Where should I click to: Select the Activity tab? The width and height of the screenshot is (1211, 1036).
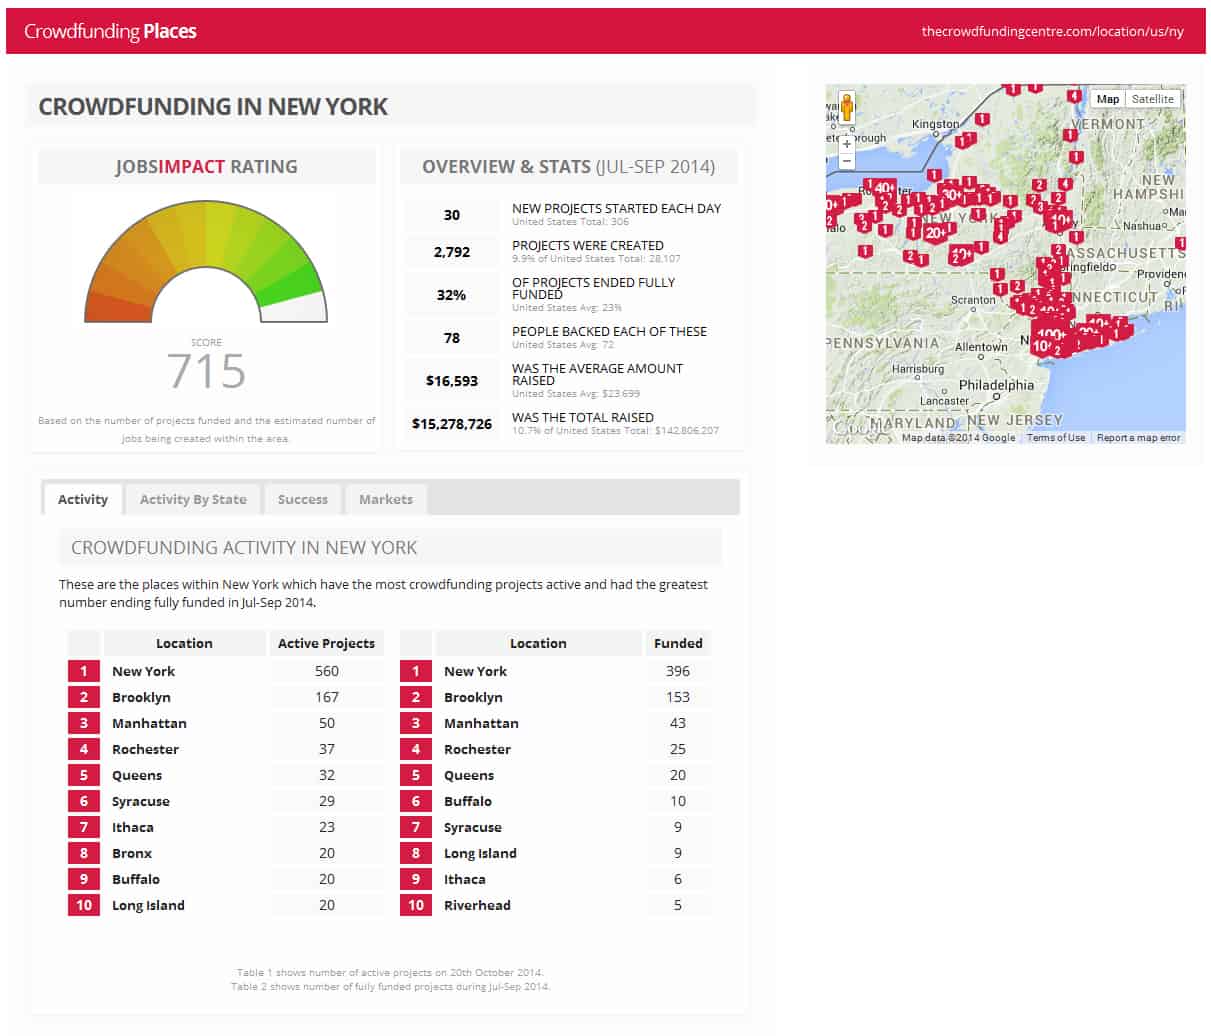[83, 499]
